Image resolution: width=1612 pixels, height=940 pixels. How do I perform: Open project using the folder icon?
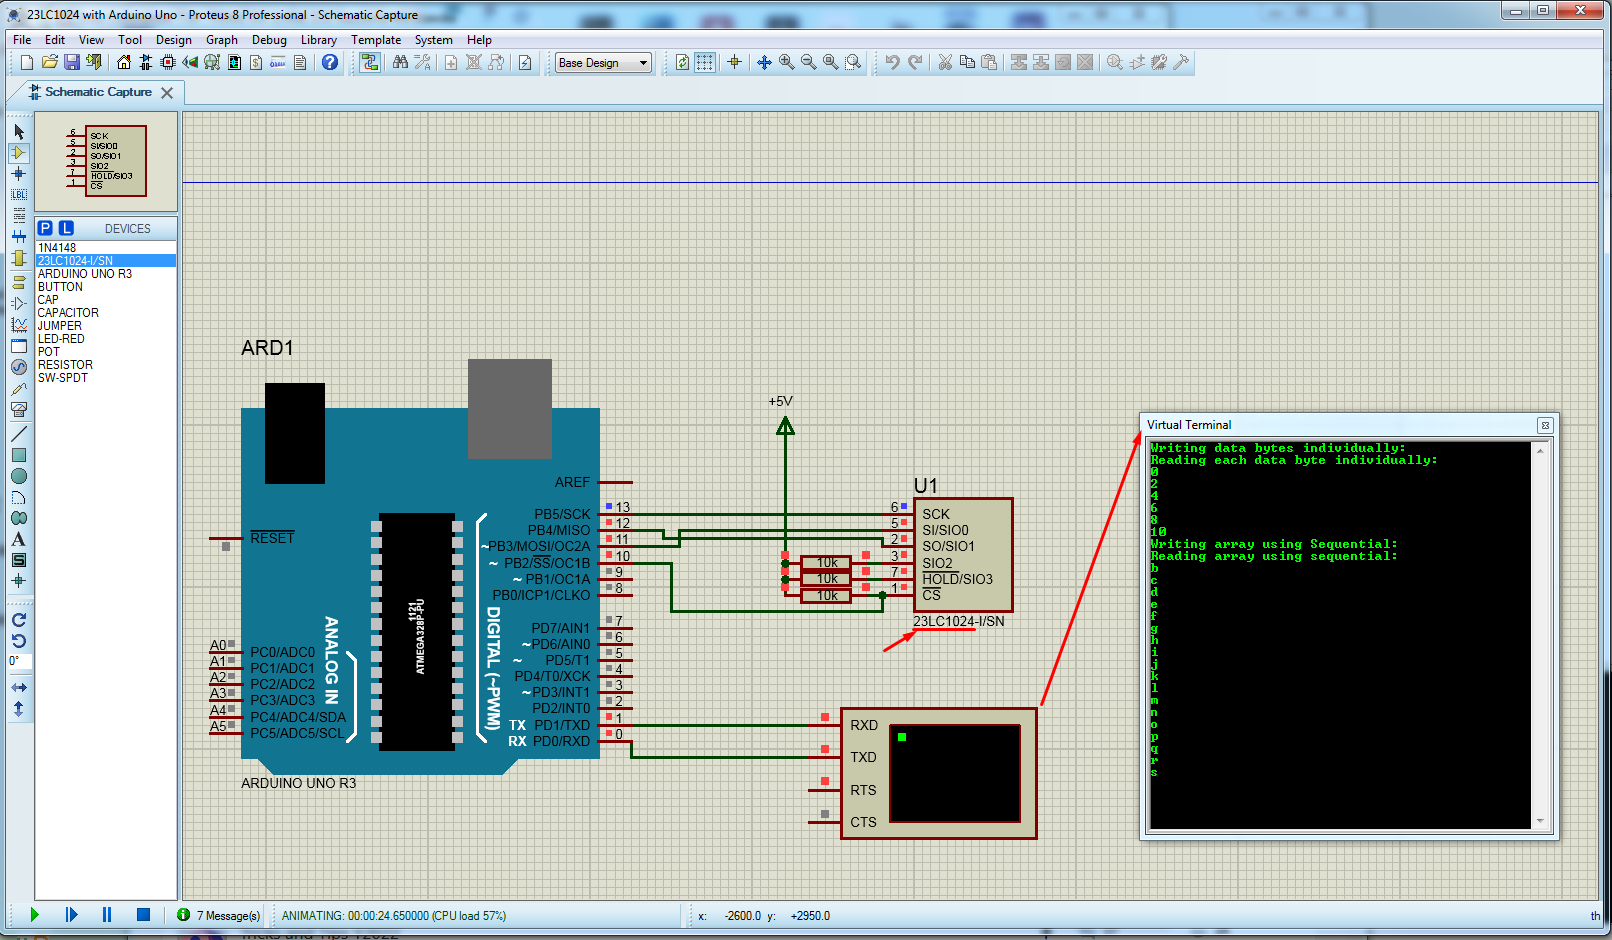[x=49, y=62]
